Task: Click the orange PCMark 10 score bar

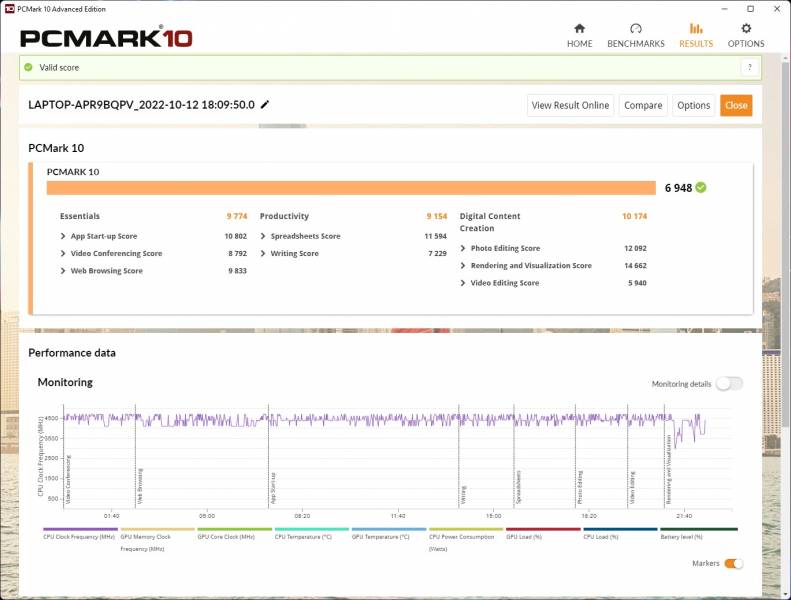Action: pyautogui.click(x=351, y=188)
